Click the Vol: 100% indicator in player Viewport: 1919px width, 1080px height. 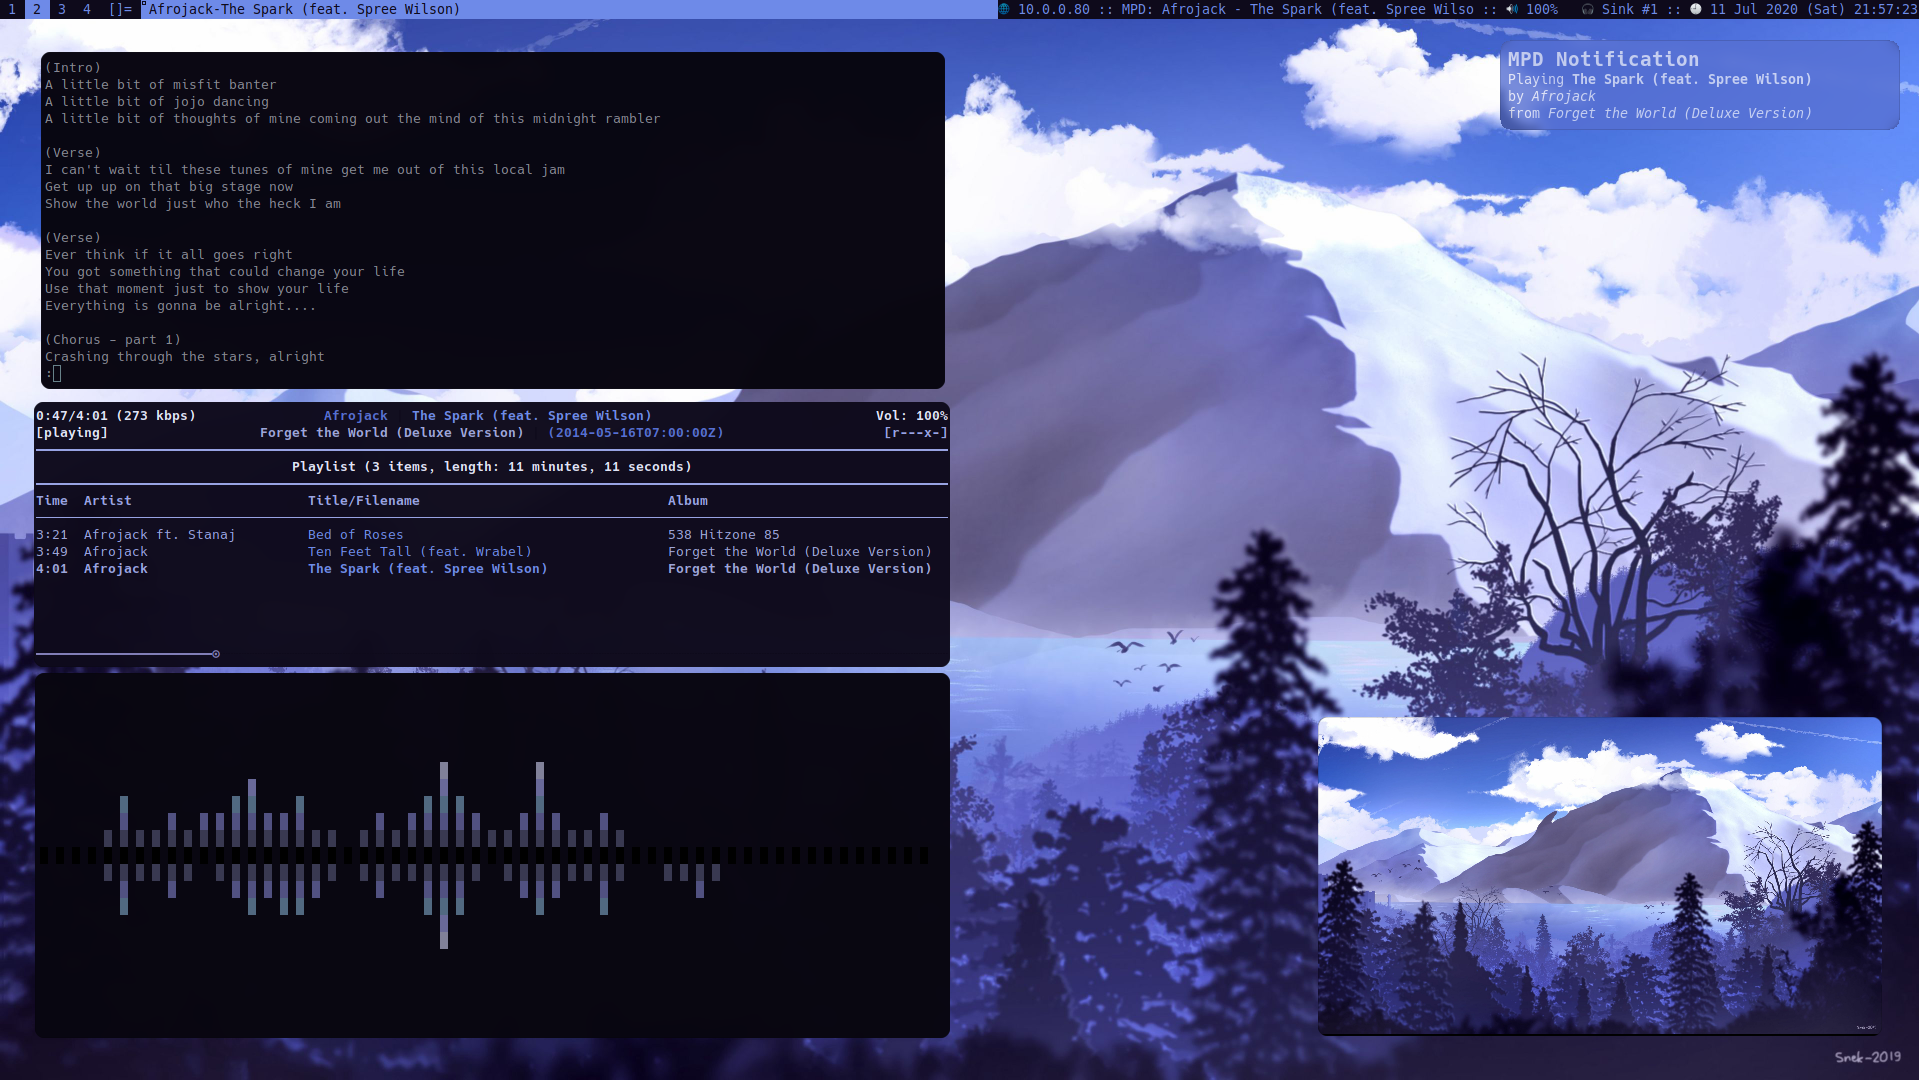click(911, 415)
